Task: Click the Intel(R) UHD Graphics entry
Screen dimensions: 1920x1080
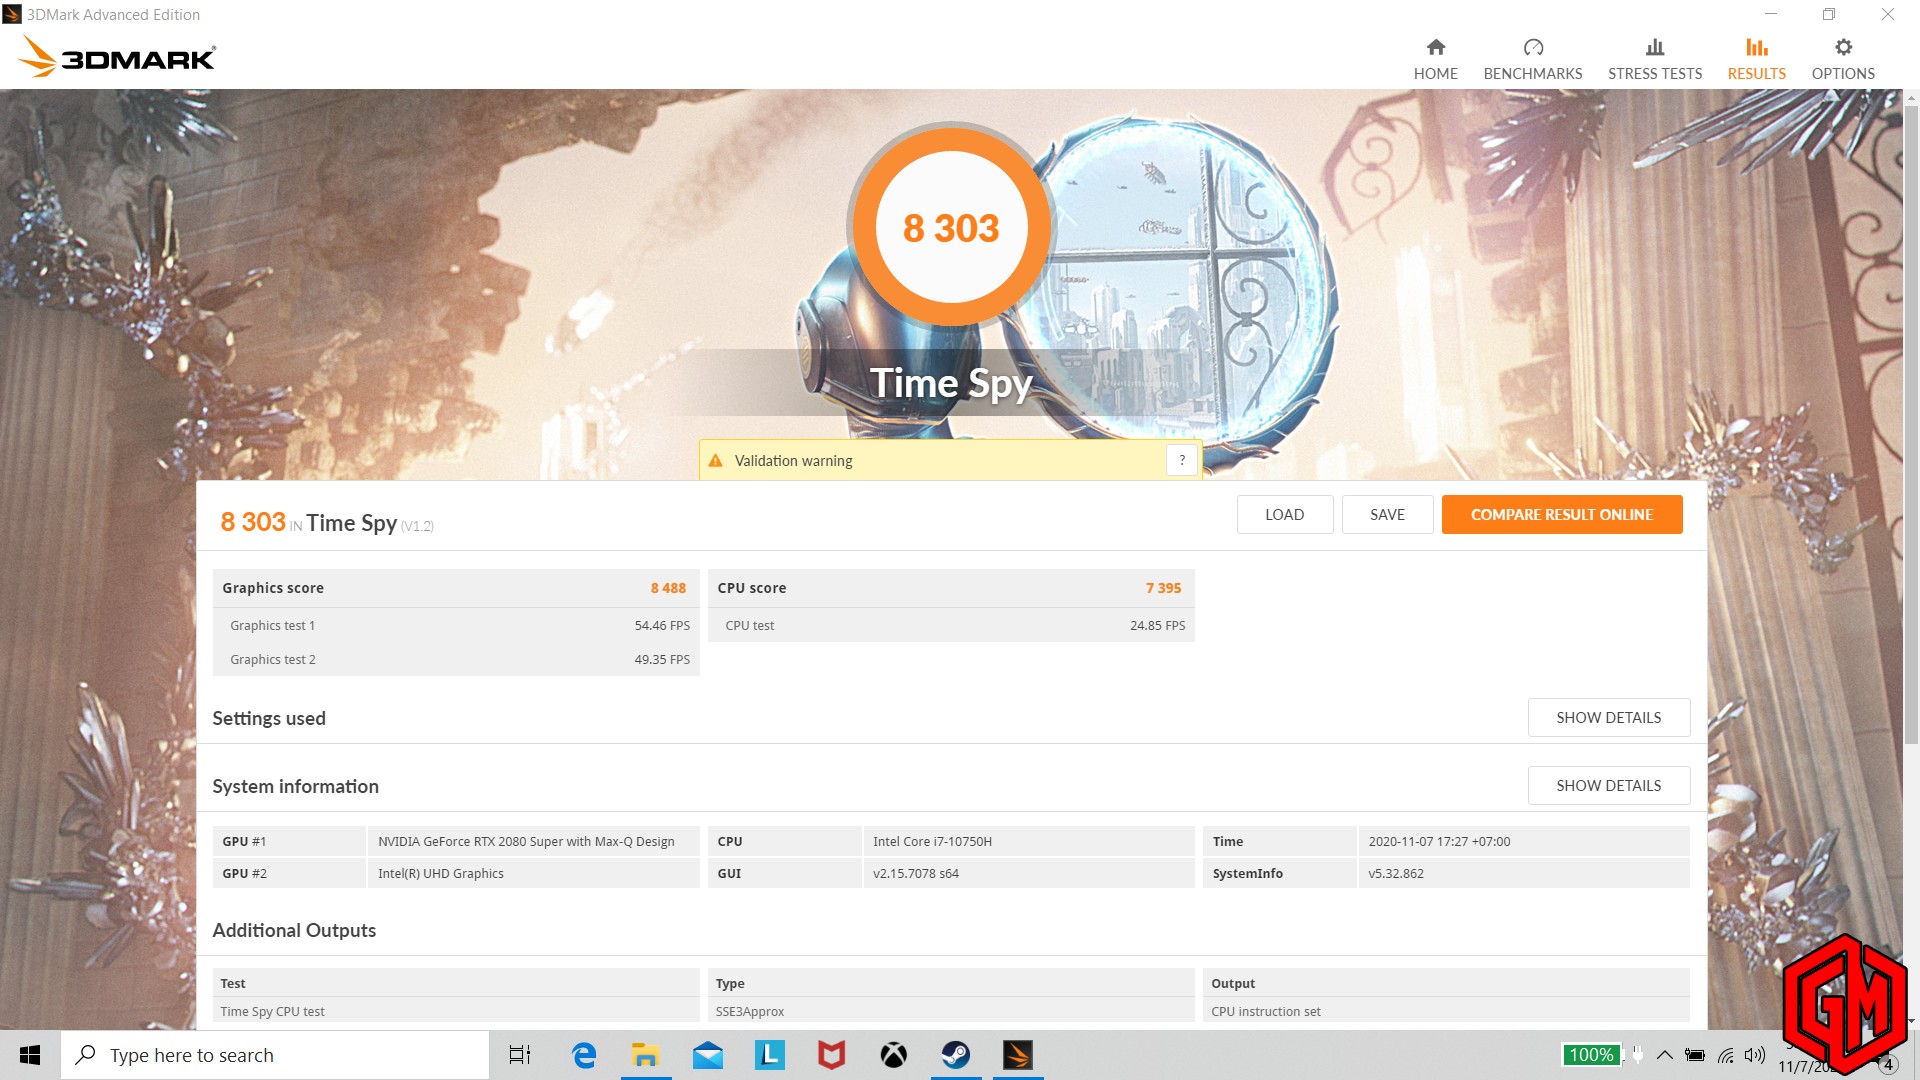Action: point(440,873)
